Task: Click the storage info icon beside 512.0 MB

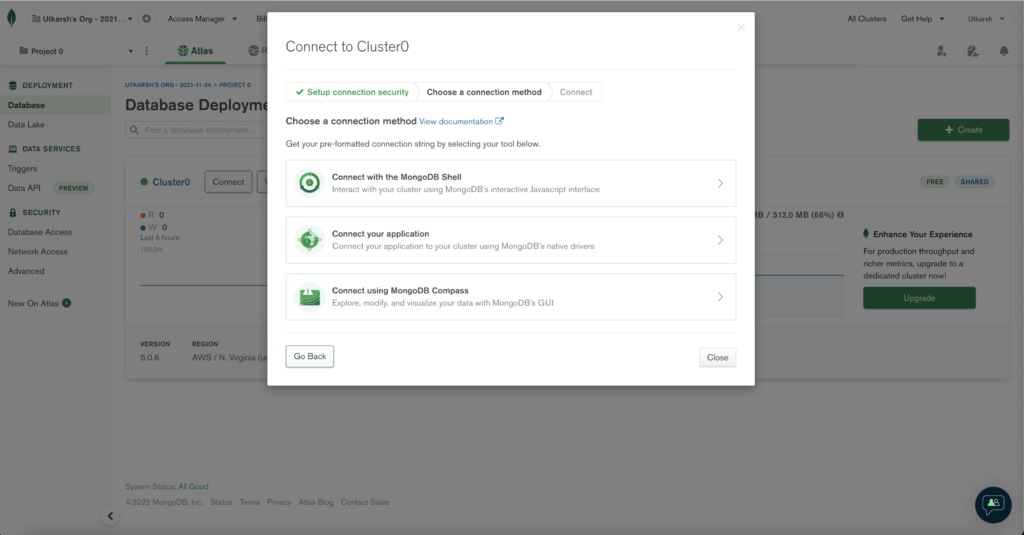Action: coord(840,214)
